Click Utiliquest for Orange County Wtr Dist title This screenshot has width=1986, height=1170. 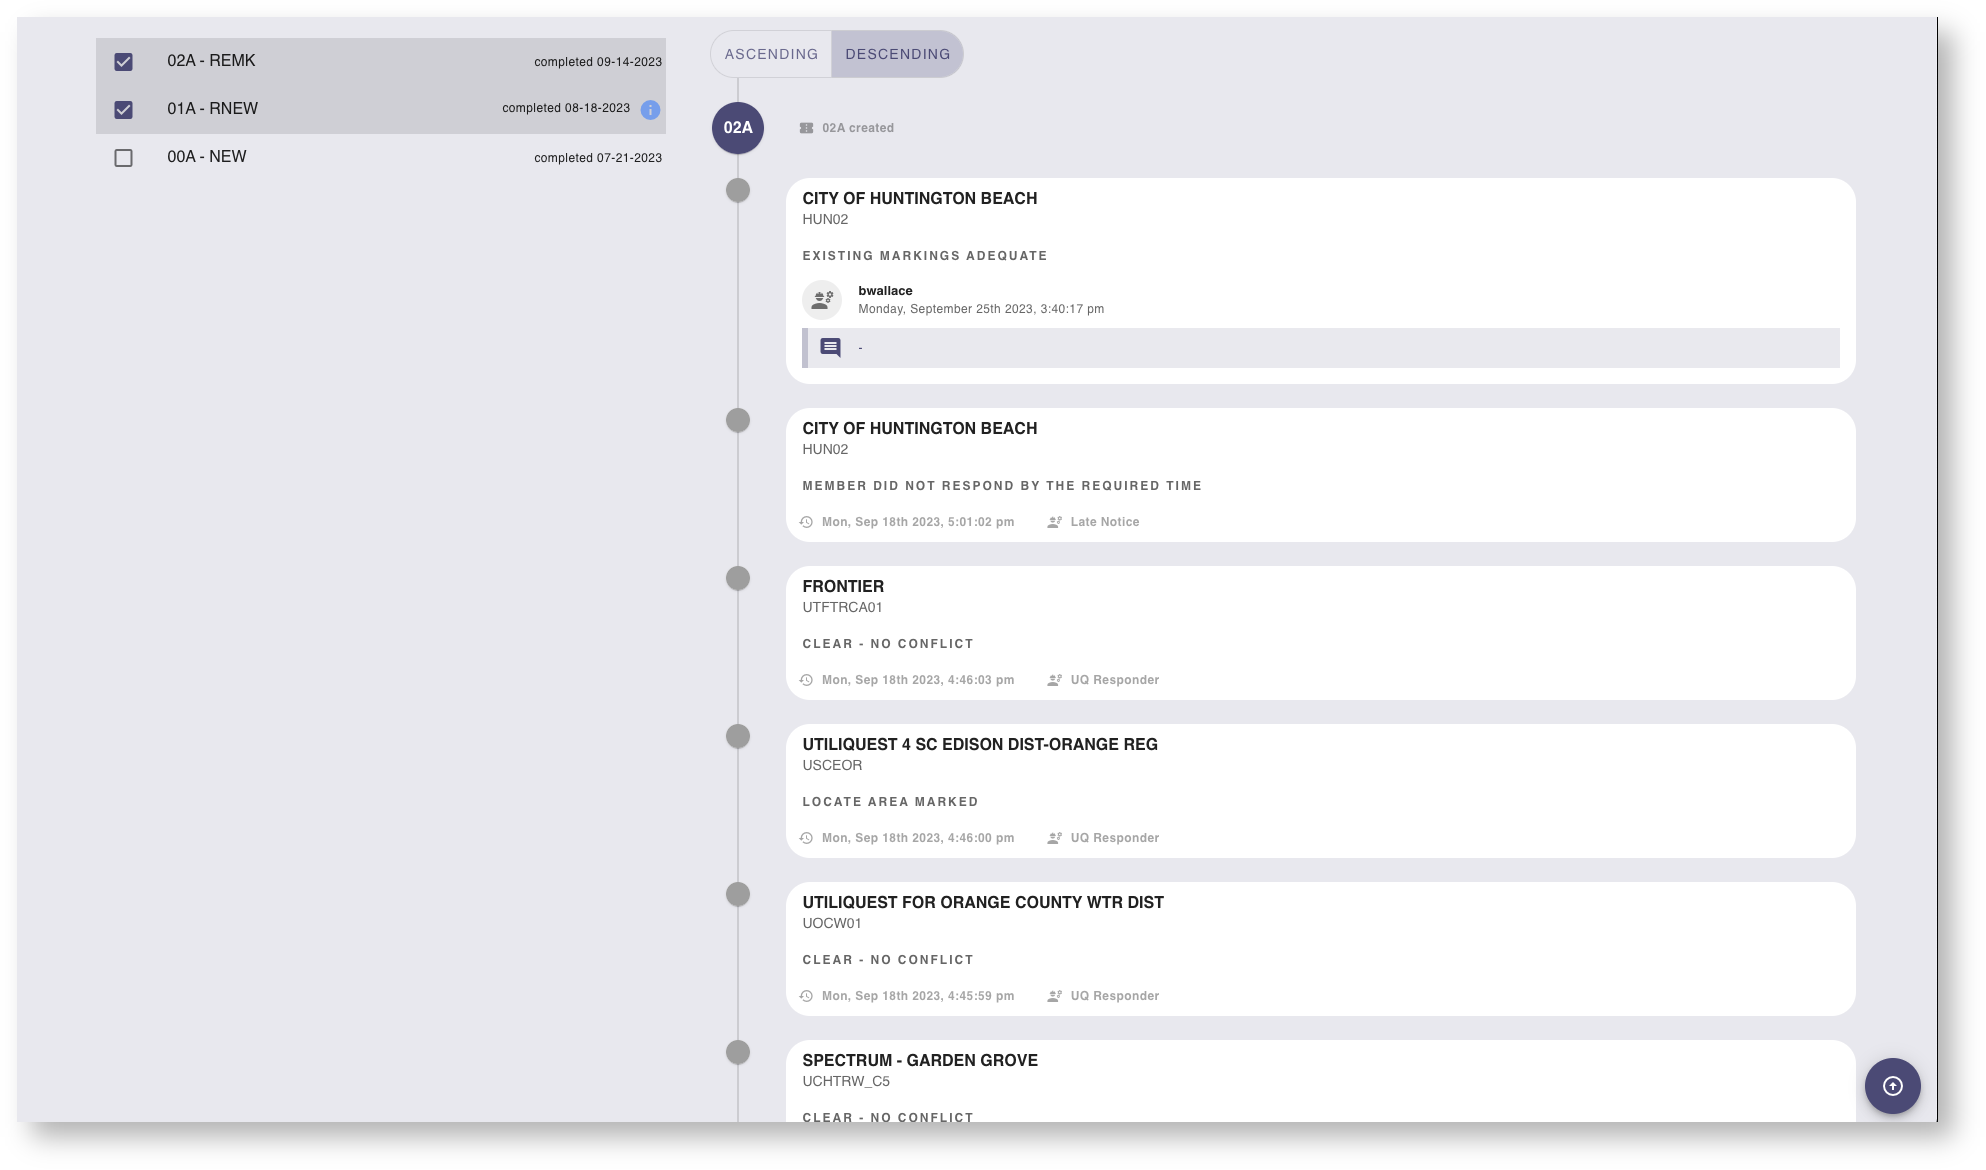(982, 902)
